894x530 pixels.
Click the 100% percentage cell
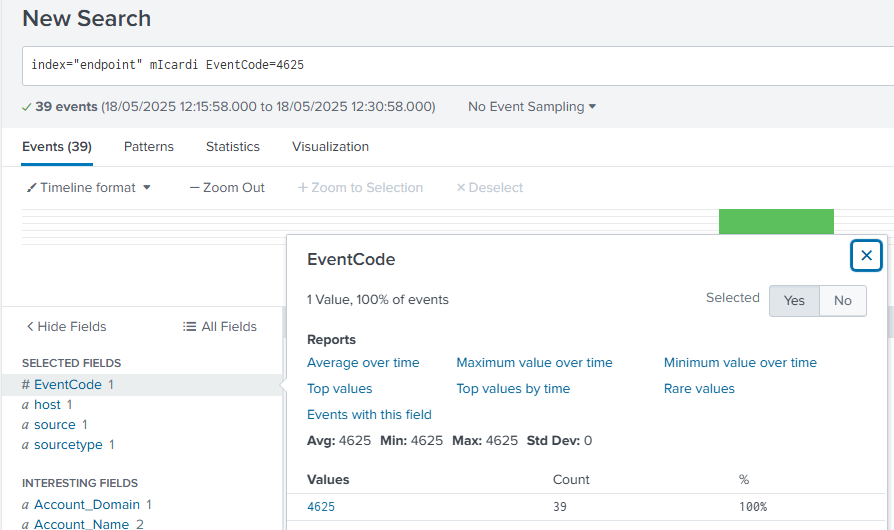(753, 507)
